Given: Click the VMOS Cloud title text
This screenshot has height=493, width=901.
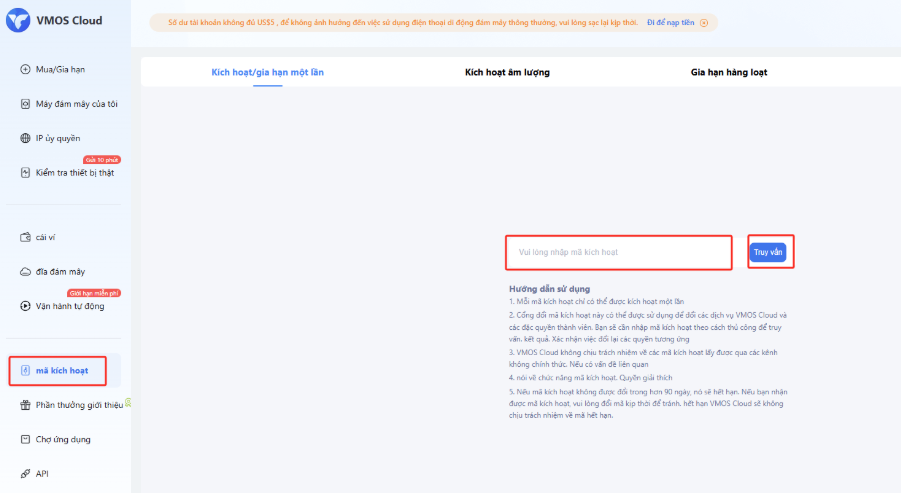Looking at the screenshot, I should 69,21.
